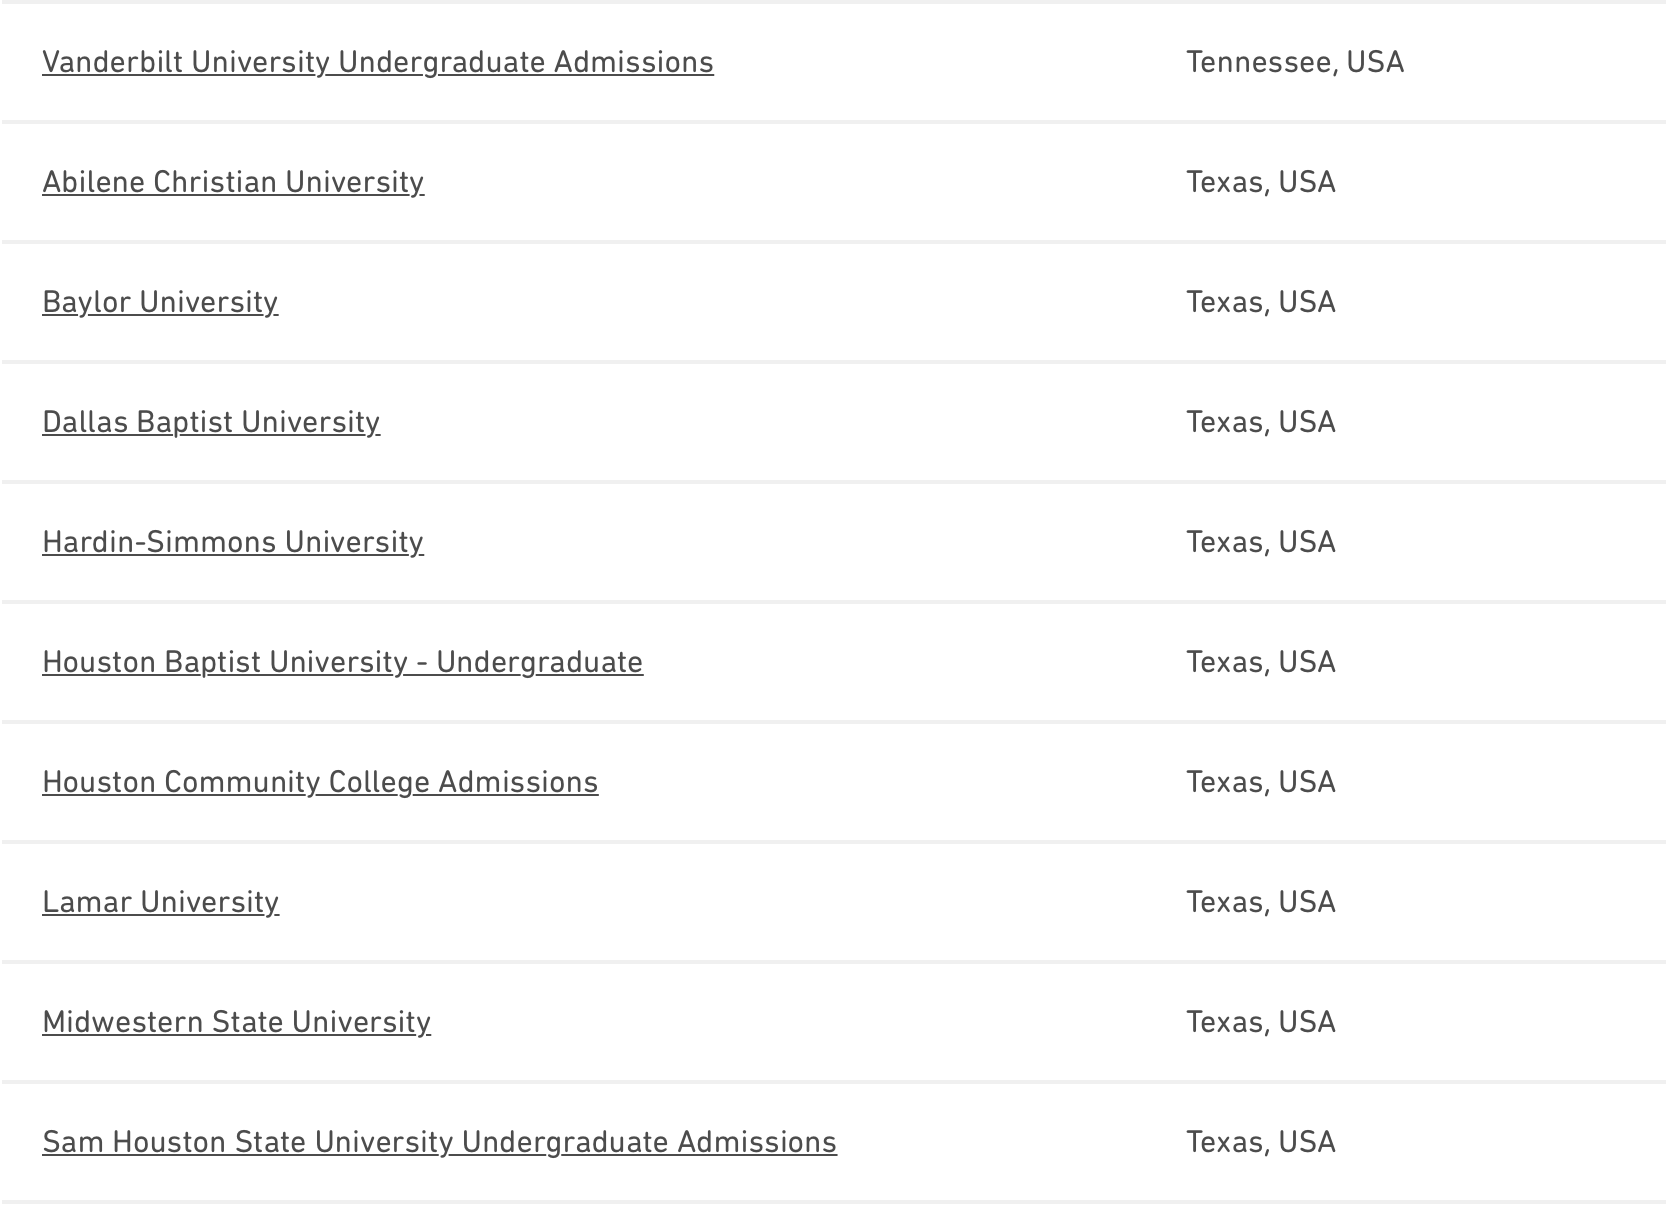Click Texas, USA next to Houston Baptist University

coord(1261,662)
